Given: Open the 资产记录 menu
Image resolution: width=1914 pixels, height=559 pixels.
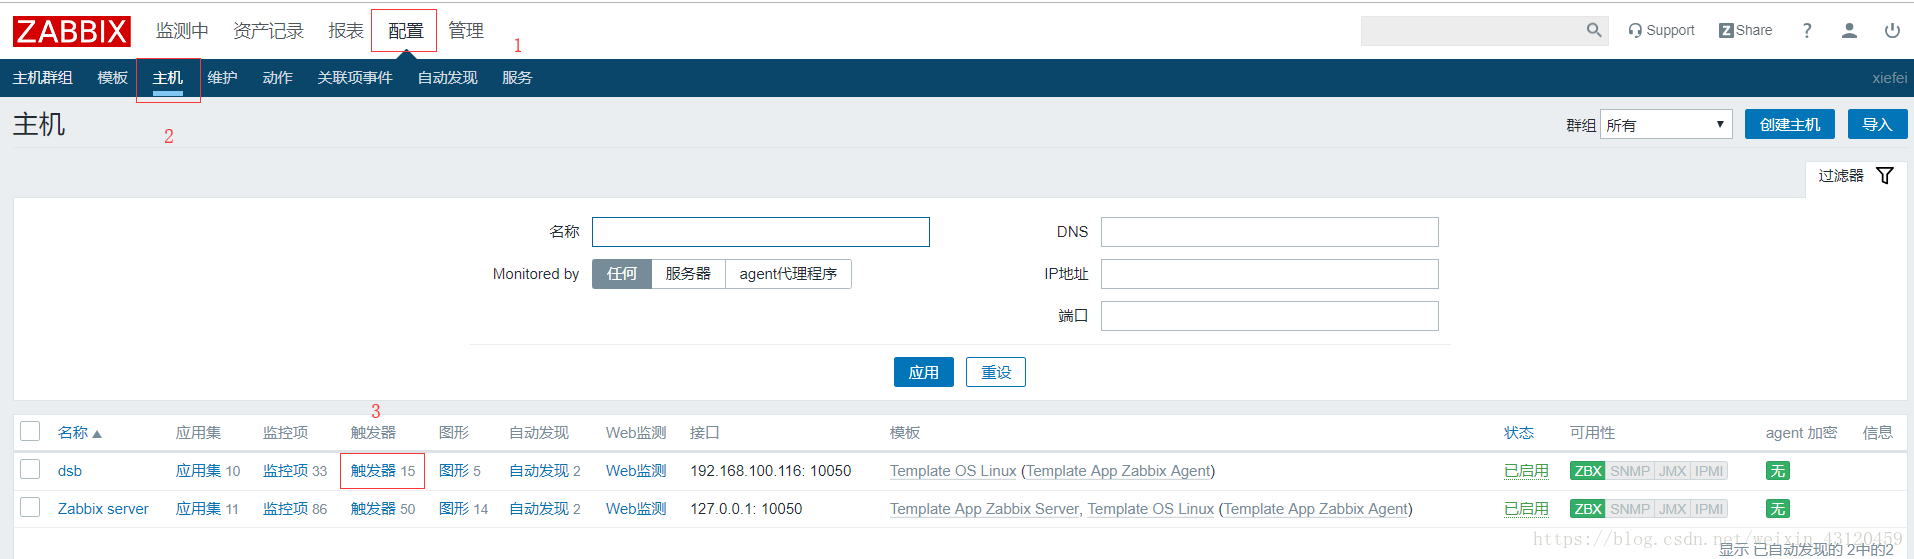Looking at the screenshot, I should [268, 31].
